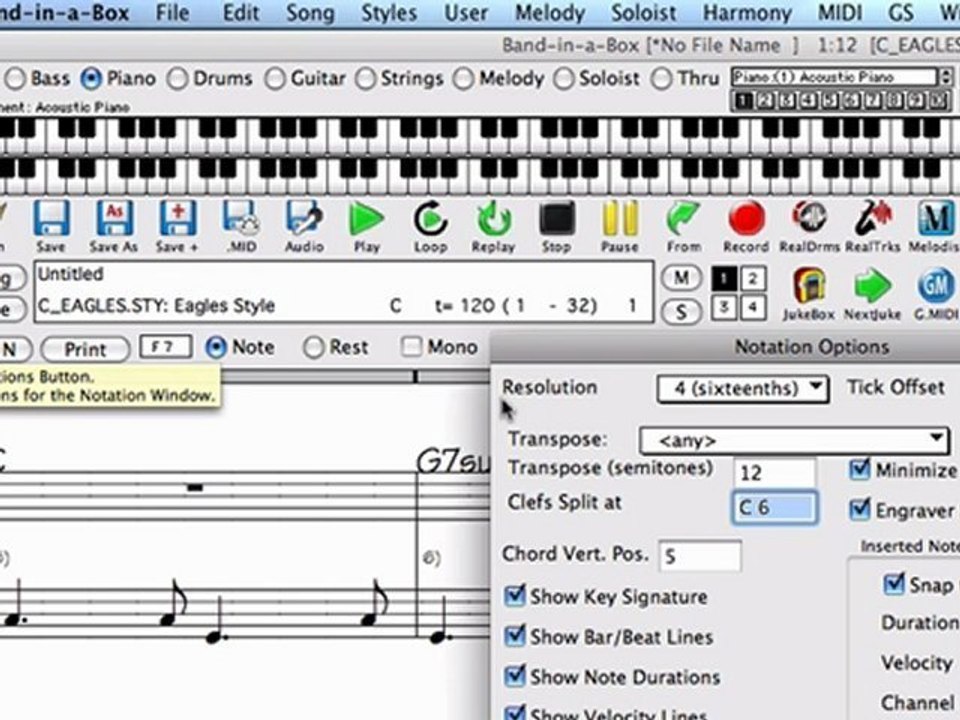Enable the Mono checkbox
The height and width of the screenshot is (720, 960).
click(411, 347)
